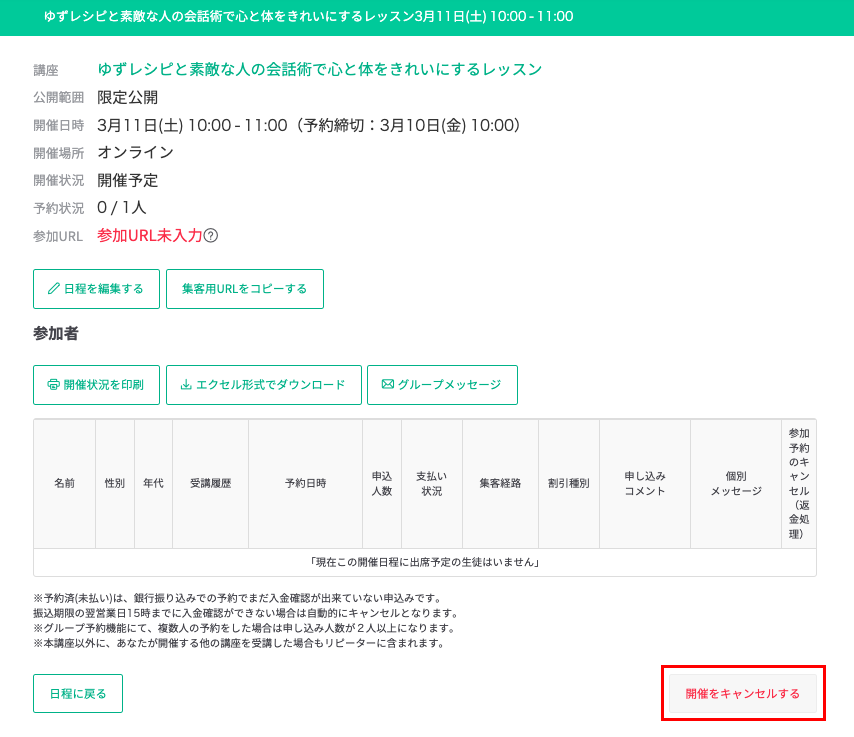The width and height of the screenshot is (854, 737).
Task: Click the reservation count 0 / 1人
Action: tap(122, 208)
